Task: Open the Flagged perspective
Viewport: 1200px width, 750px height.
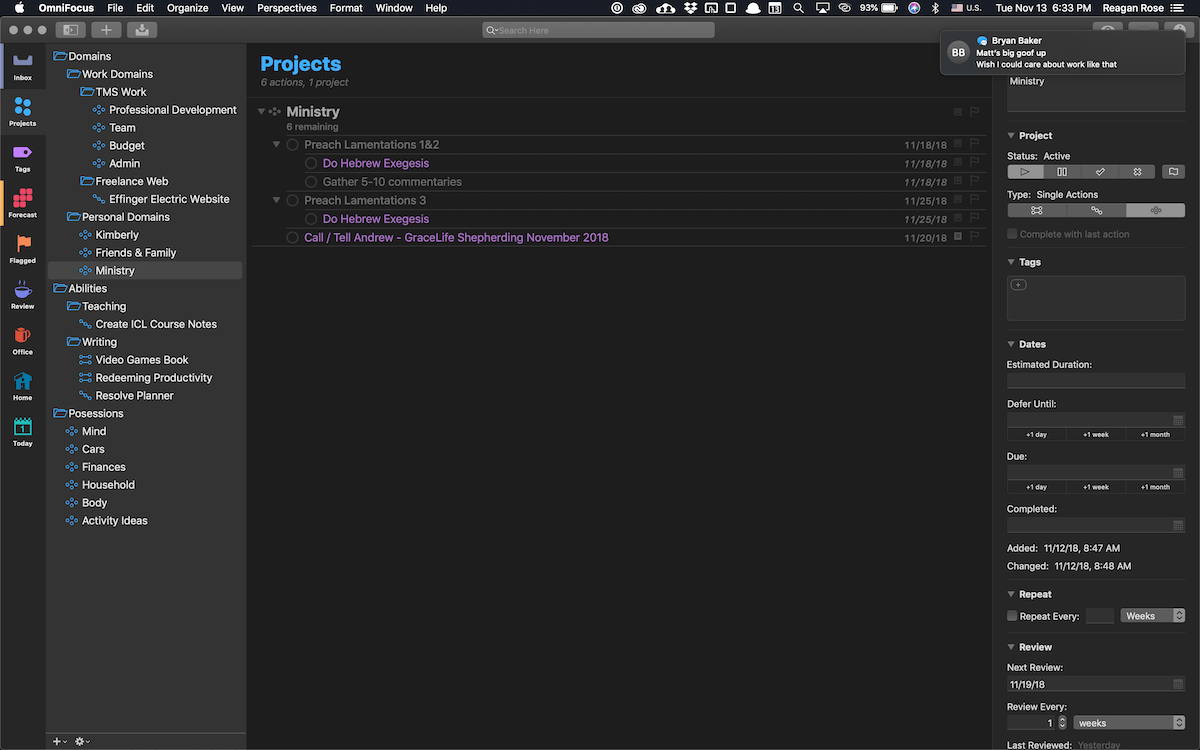Action: (x=23, y=249)
